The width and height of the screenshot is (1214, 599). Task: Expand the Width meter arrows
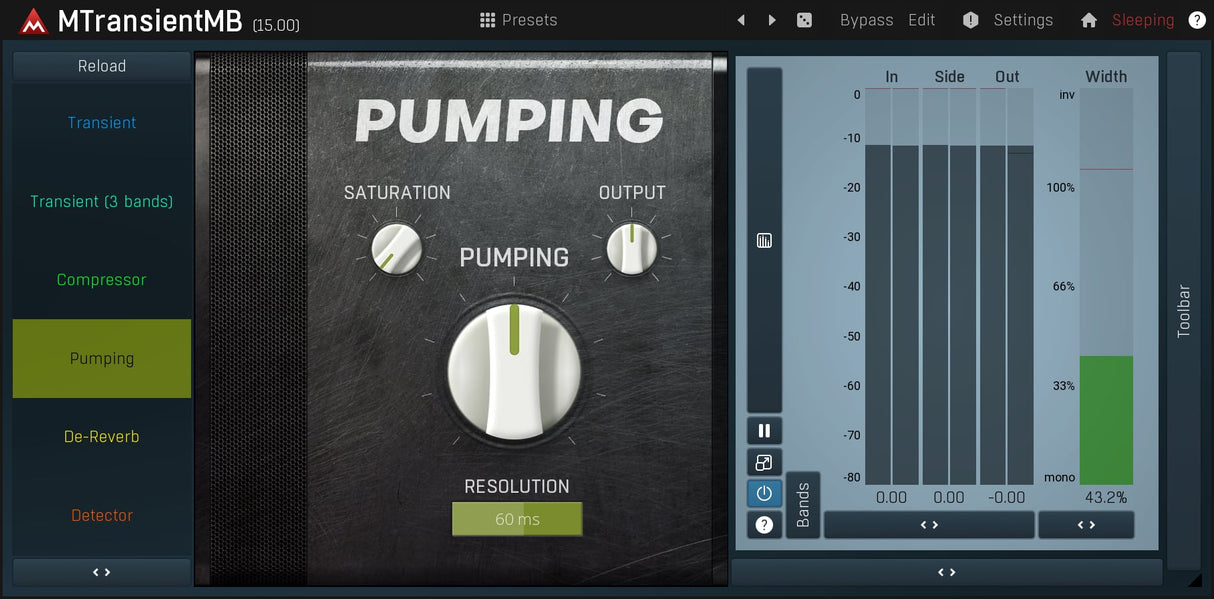[1086, 525]
